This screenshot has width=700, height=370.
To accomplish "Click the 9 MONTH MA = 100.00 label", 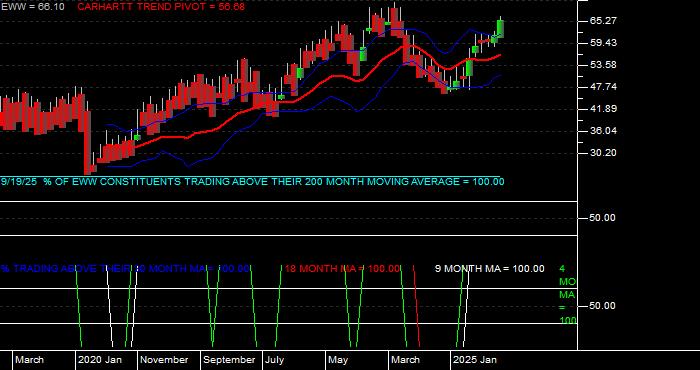I will click(x=490, y=269).
